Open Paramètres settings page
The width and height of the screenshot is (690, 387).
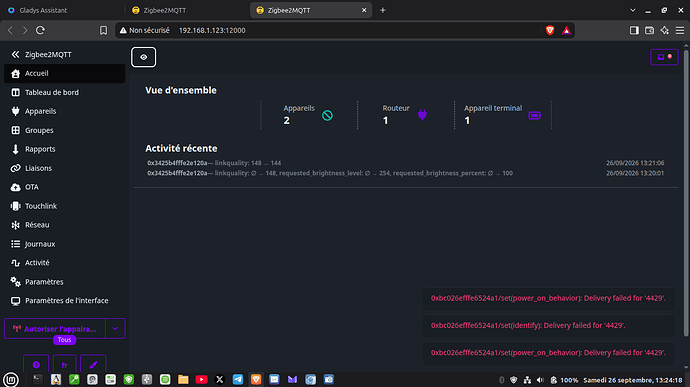click(64, 282)
